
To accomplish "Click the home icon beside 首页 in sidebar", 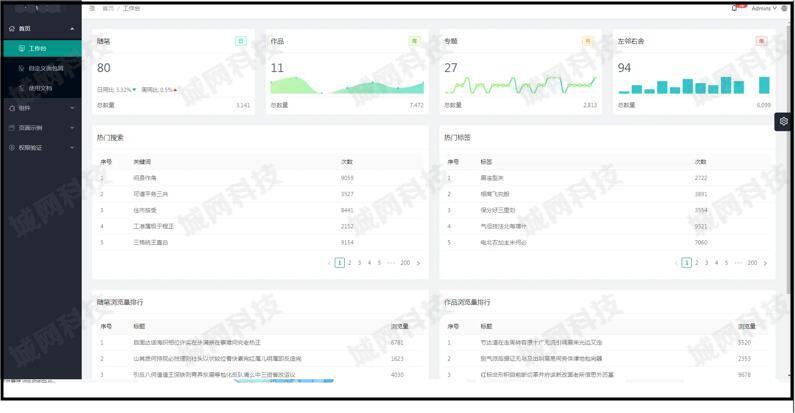I will pos(12,29).
